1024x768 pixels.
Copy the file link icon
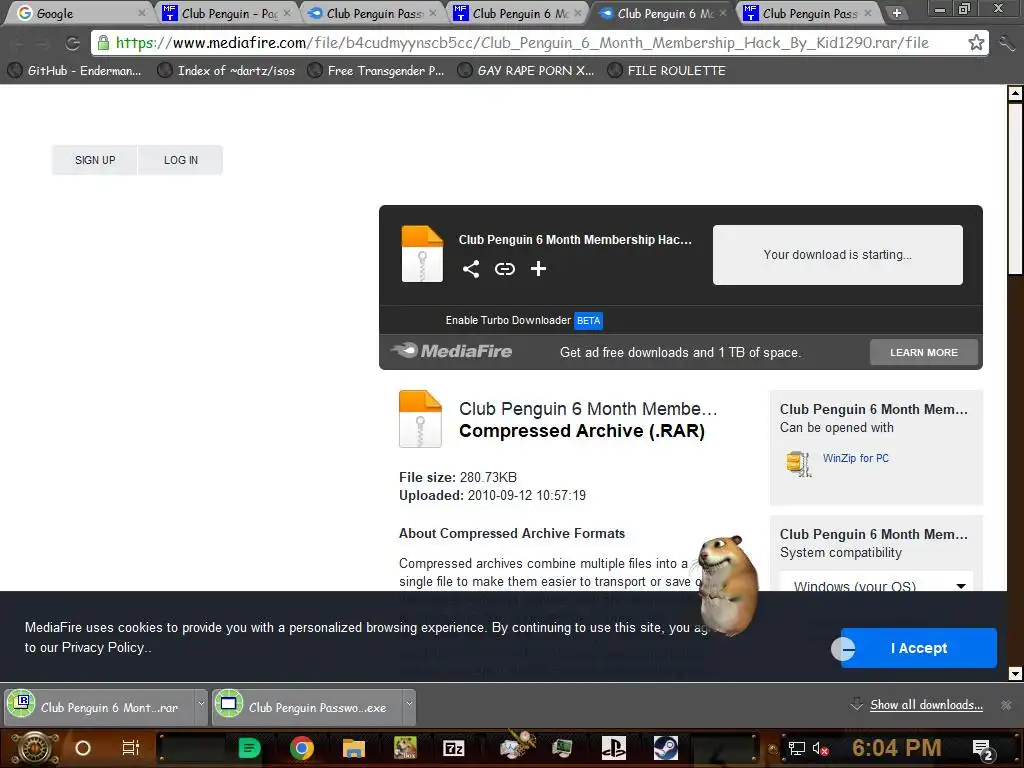pos(505,268)
